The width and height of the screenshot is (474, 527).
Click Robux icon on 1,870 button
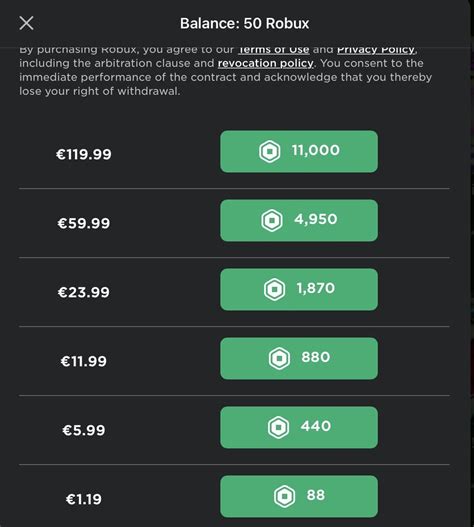click(274, 289)
